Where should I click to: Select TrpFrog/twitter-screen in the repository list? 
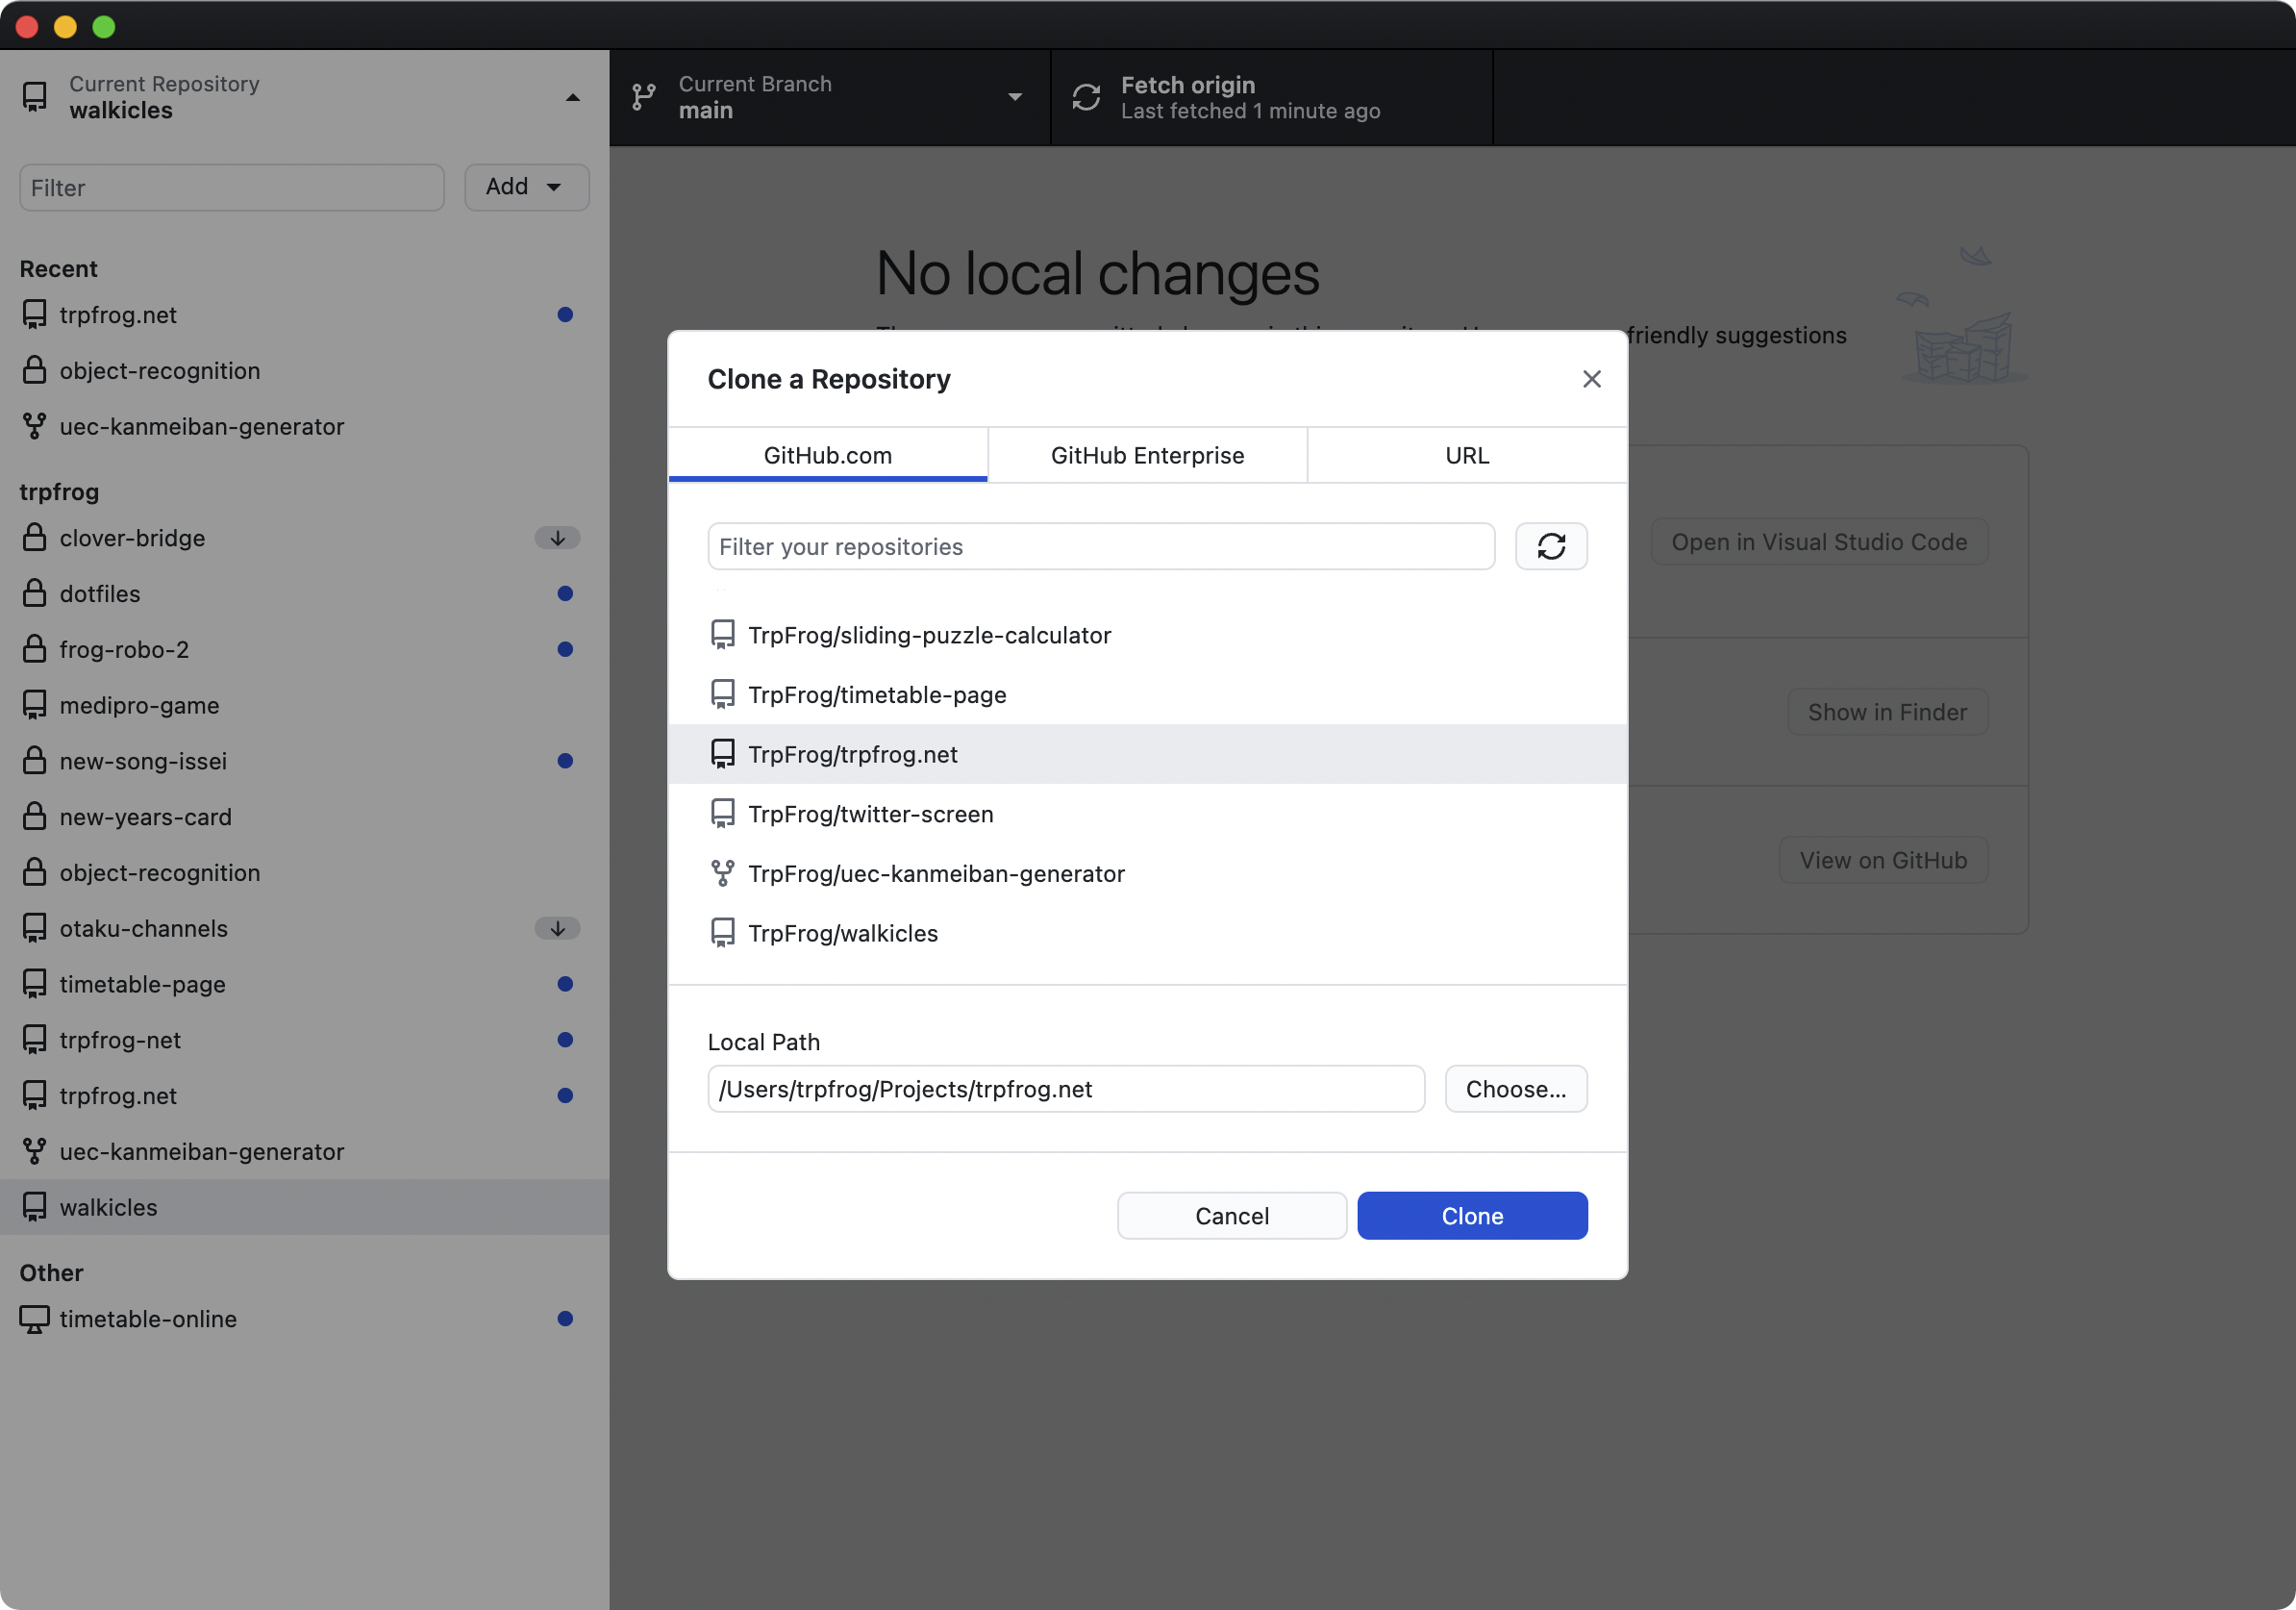click(x=870, y=814)
